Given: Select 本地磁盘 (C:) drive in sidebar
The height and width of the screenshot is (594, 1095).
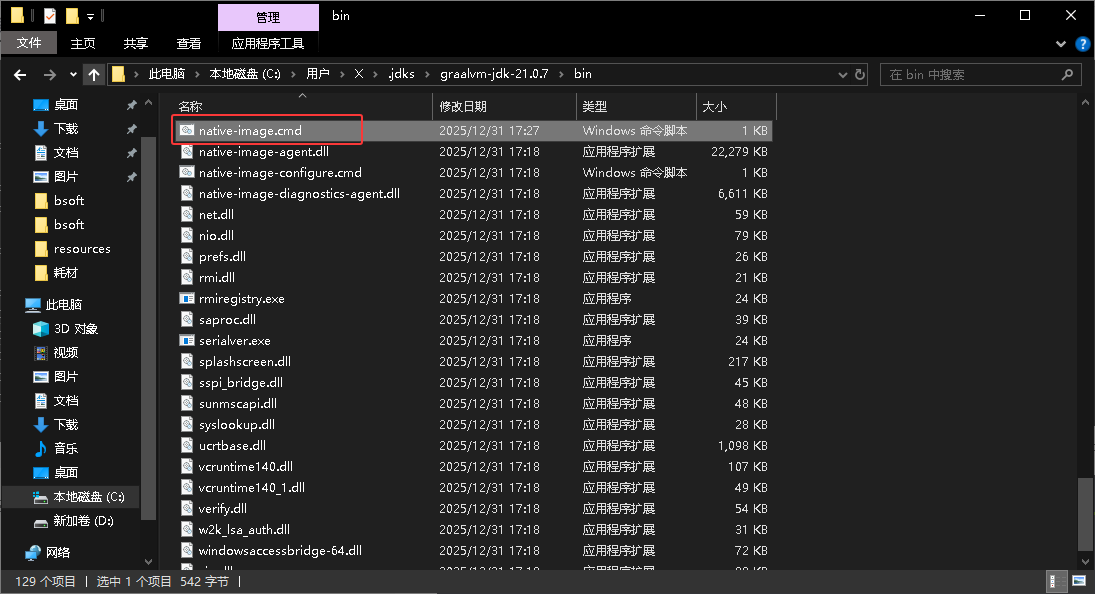Looking at the screenshot, I should point(89,496).
